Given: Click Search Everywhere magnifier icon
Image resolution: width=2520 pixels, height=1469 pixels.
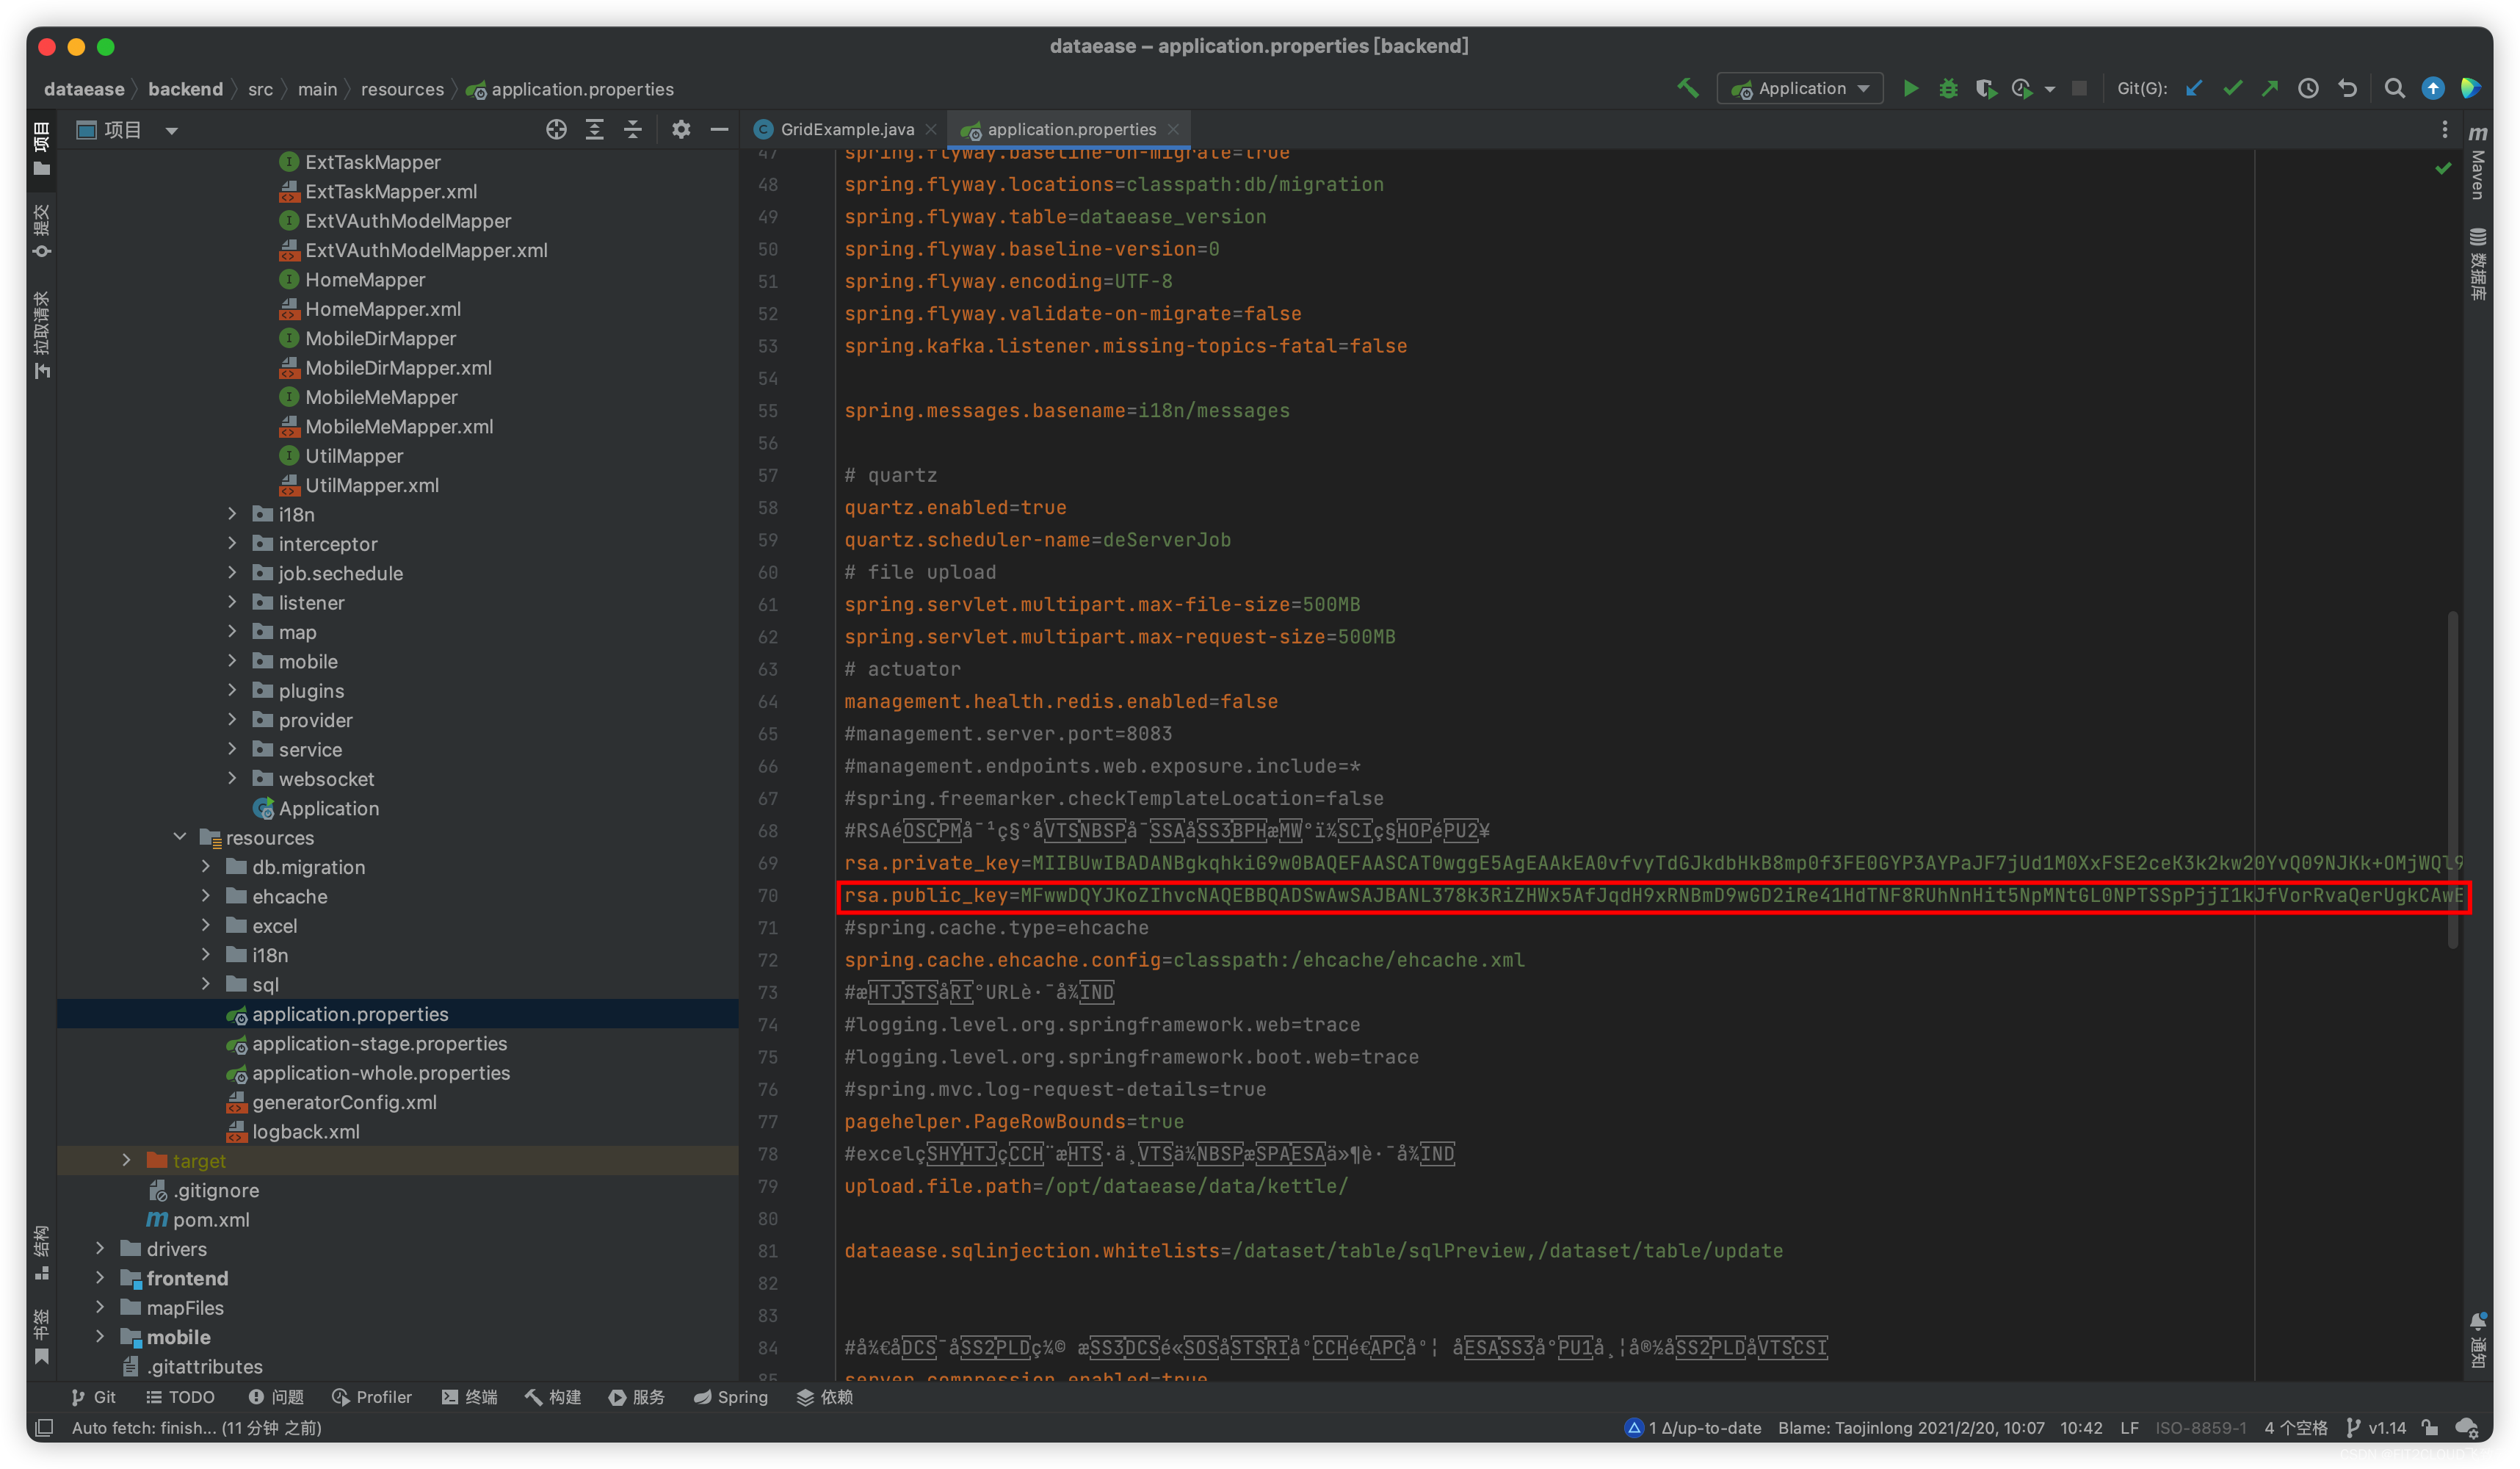Looking at the screenshot, I should [2394, 89].
